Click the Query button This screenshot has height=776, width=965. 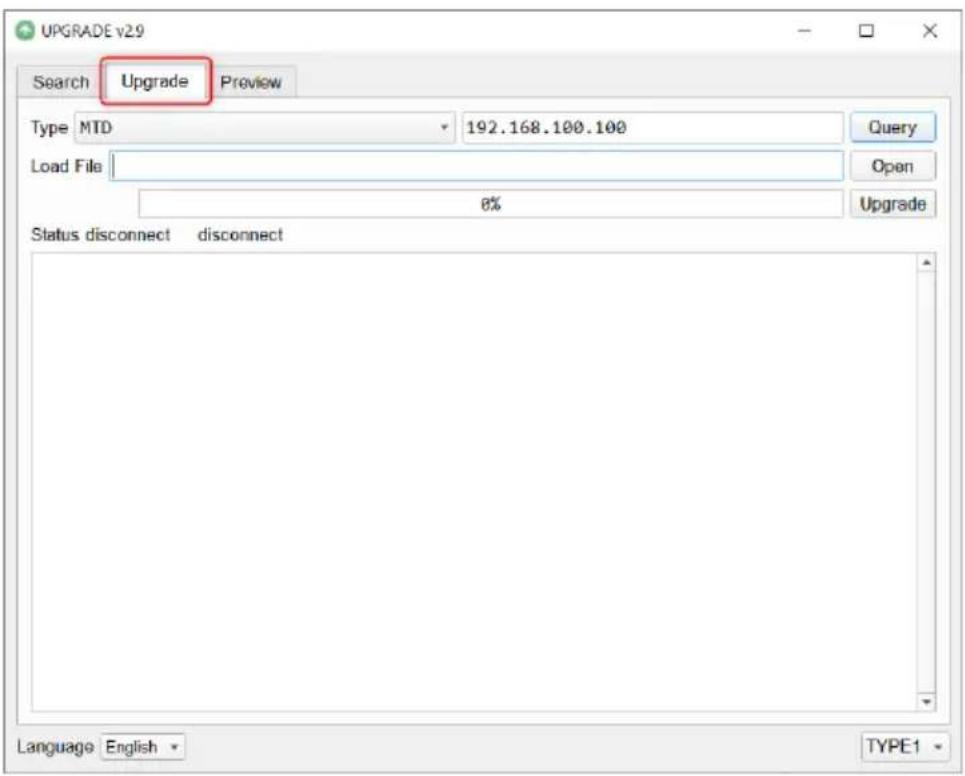tap(892, 127)
